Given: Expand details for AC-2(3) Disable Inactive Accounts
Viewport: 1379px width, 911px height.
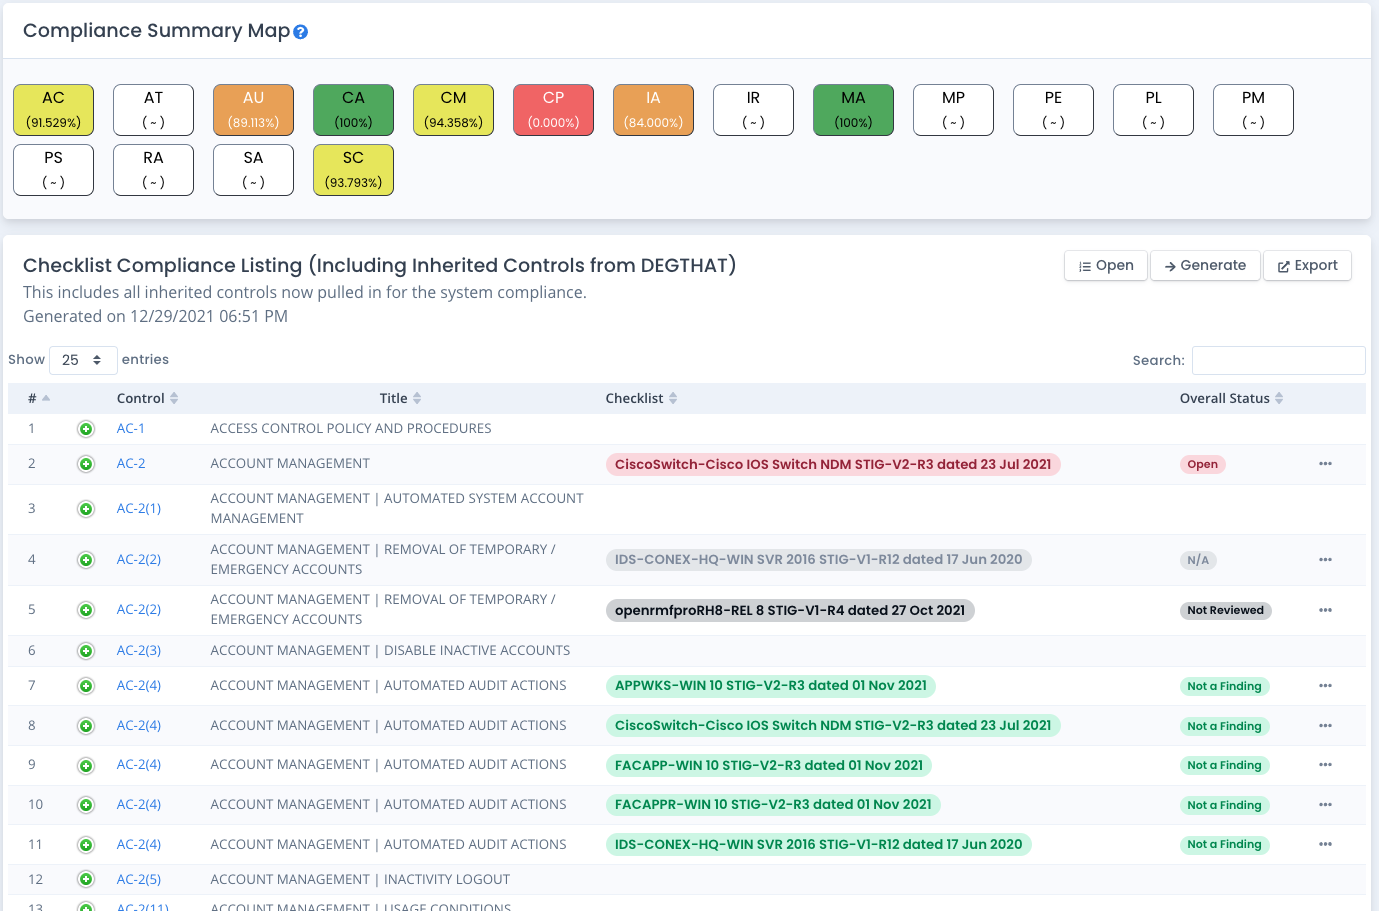Looking at the screenshot, I should coord(85,650).
